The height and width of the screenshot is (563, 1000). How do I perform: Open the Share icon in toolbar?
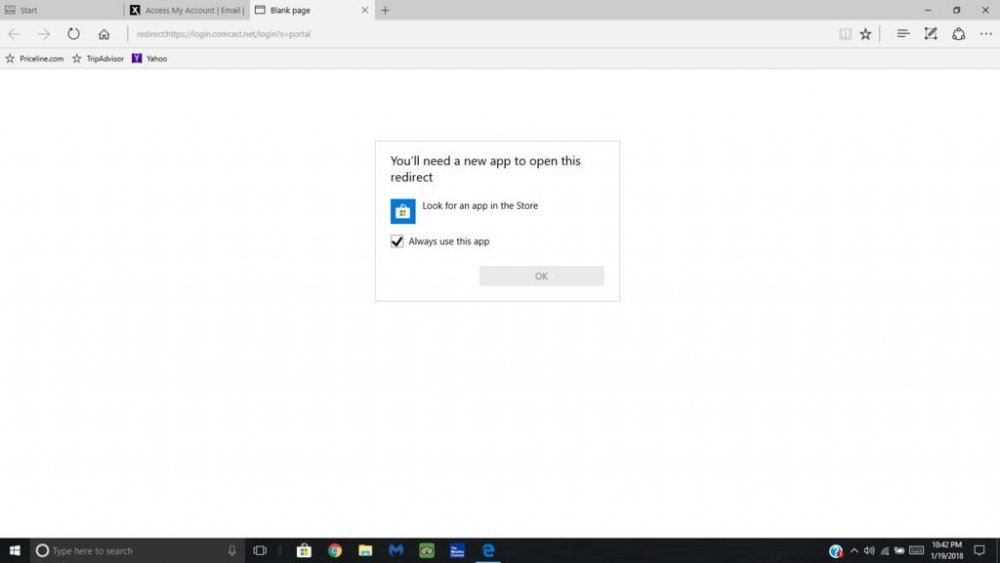tap(958, 34)
